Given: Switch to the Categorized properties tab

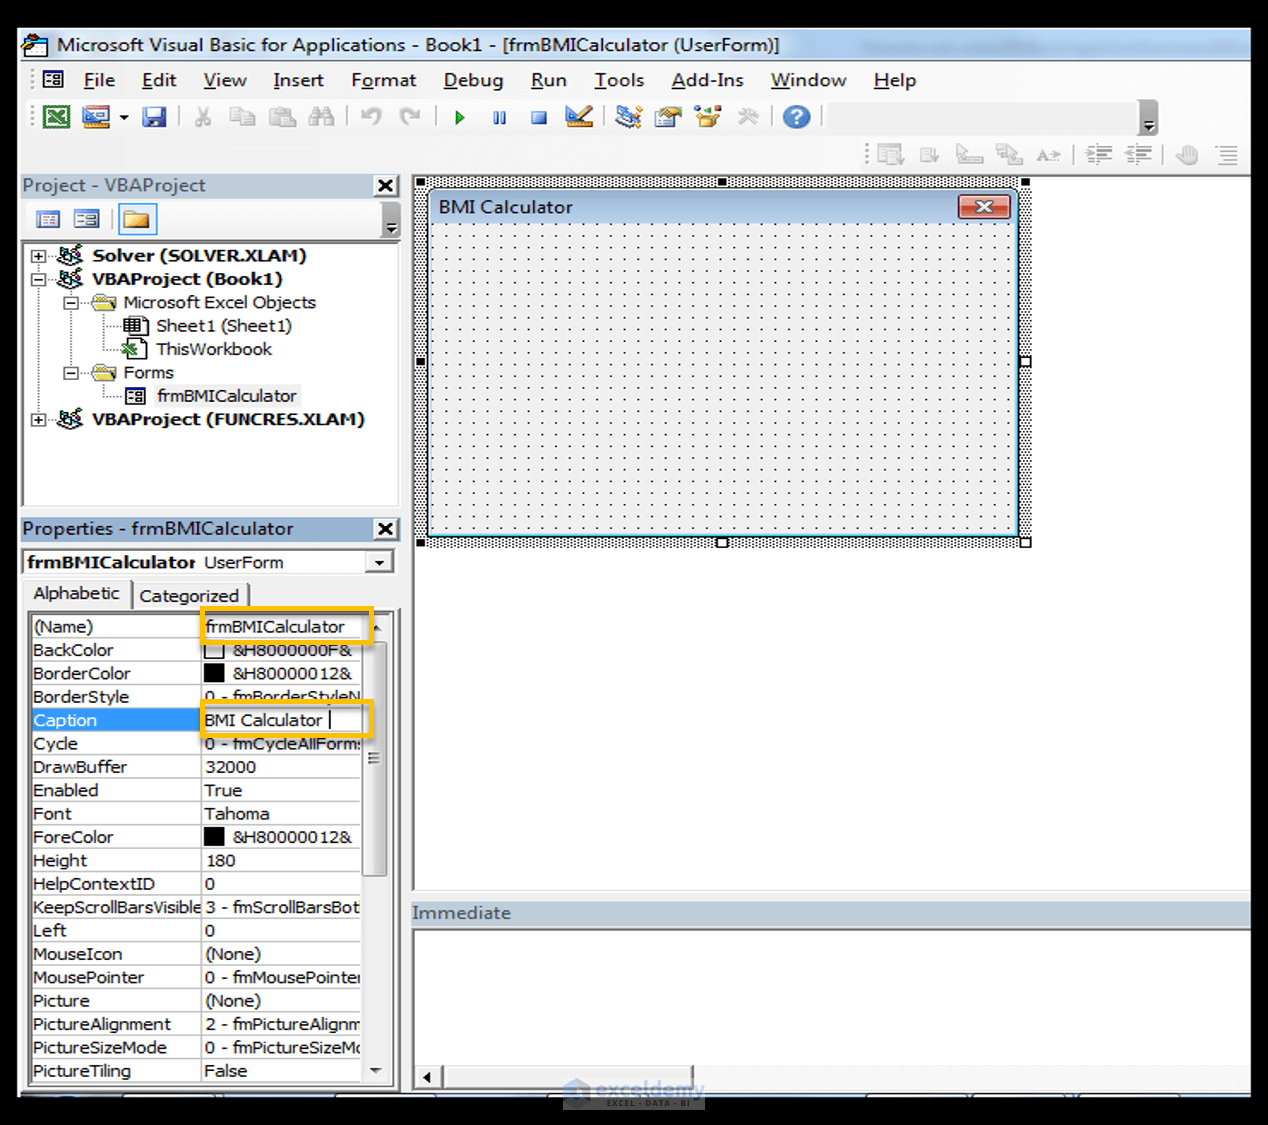Looking at the screenshot, I should click(x=189, y=596).
